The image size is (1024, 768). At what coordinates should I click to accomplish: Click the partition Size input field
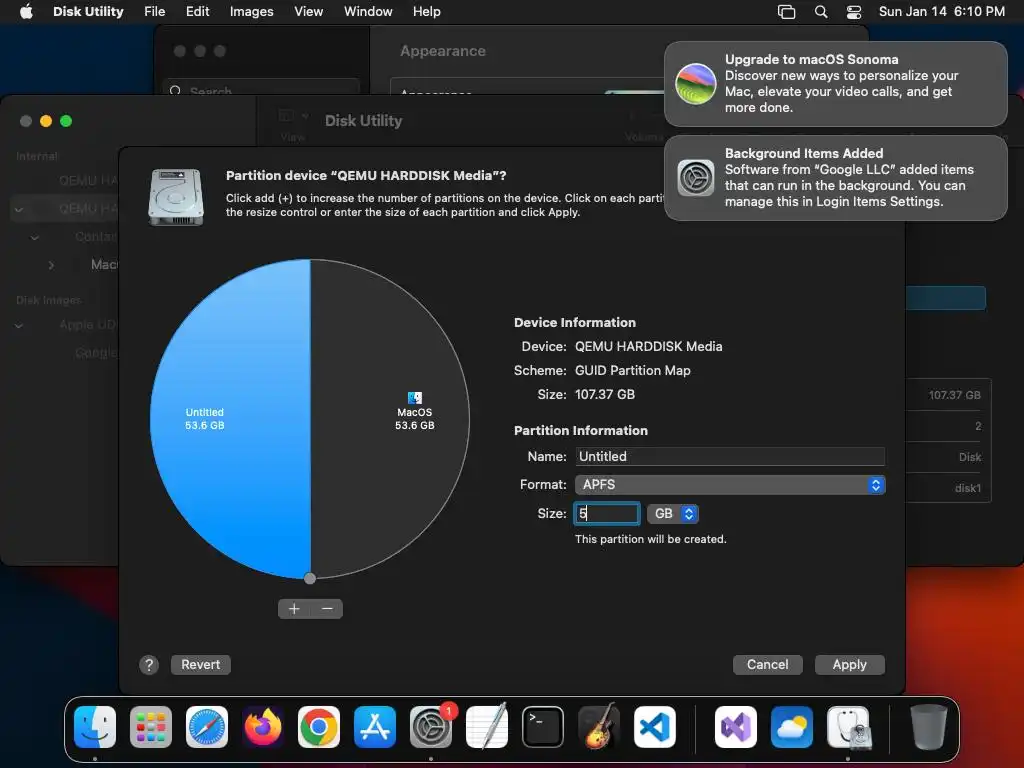[607, 514]
